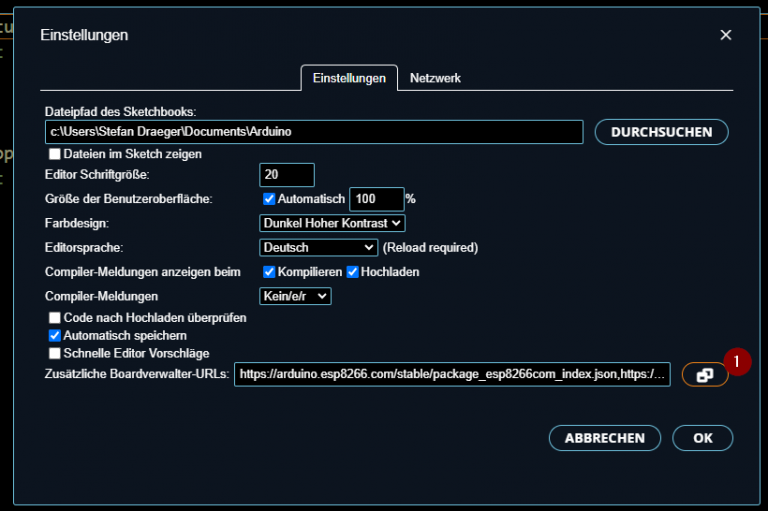
Task: Enable 'Dateien im Sketch zeigen' checkbox
Action: 55,154
